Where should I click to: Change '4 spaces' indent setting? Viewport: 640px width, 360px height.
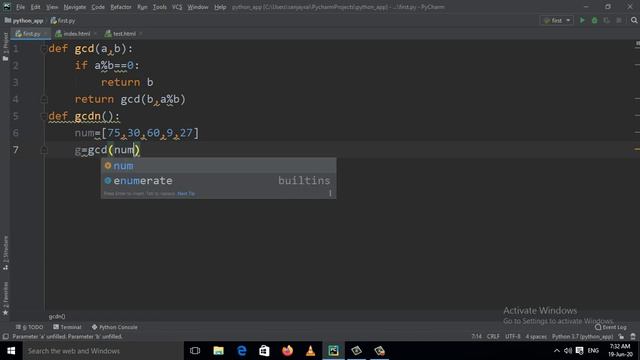536,337
